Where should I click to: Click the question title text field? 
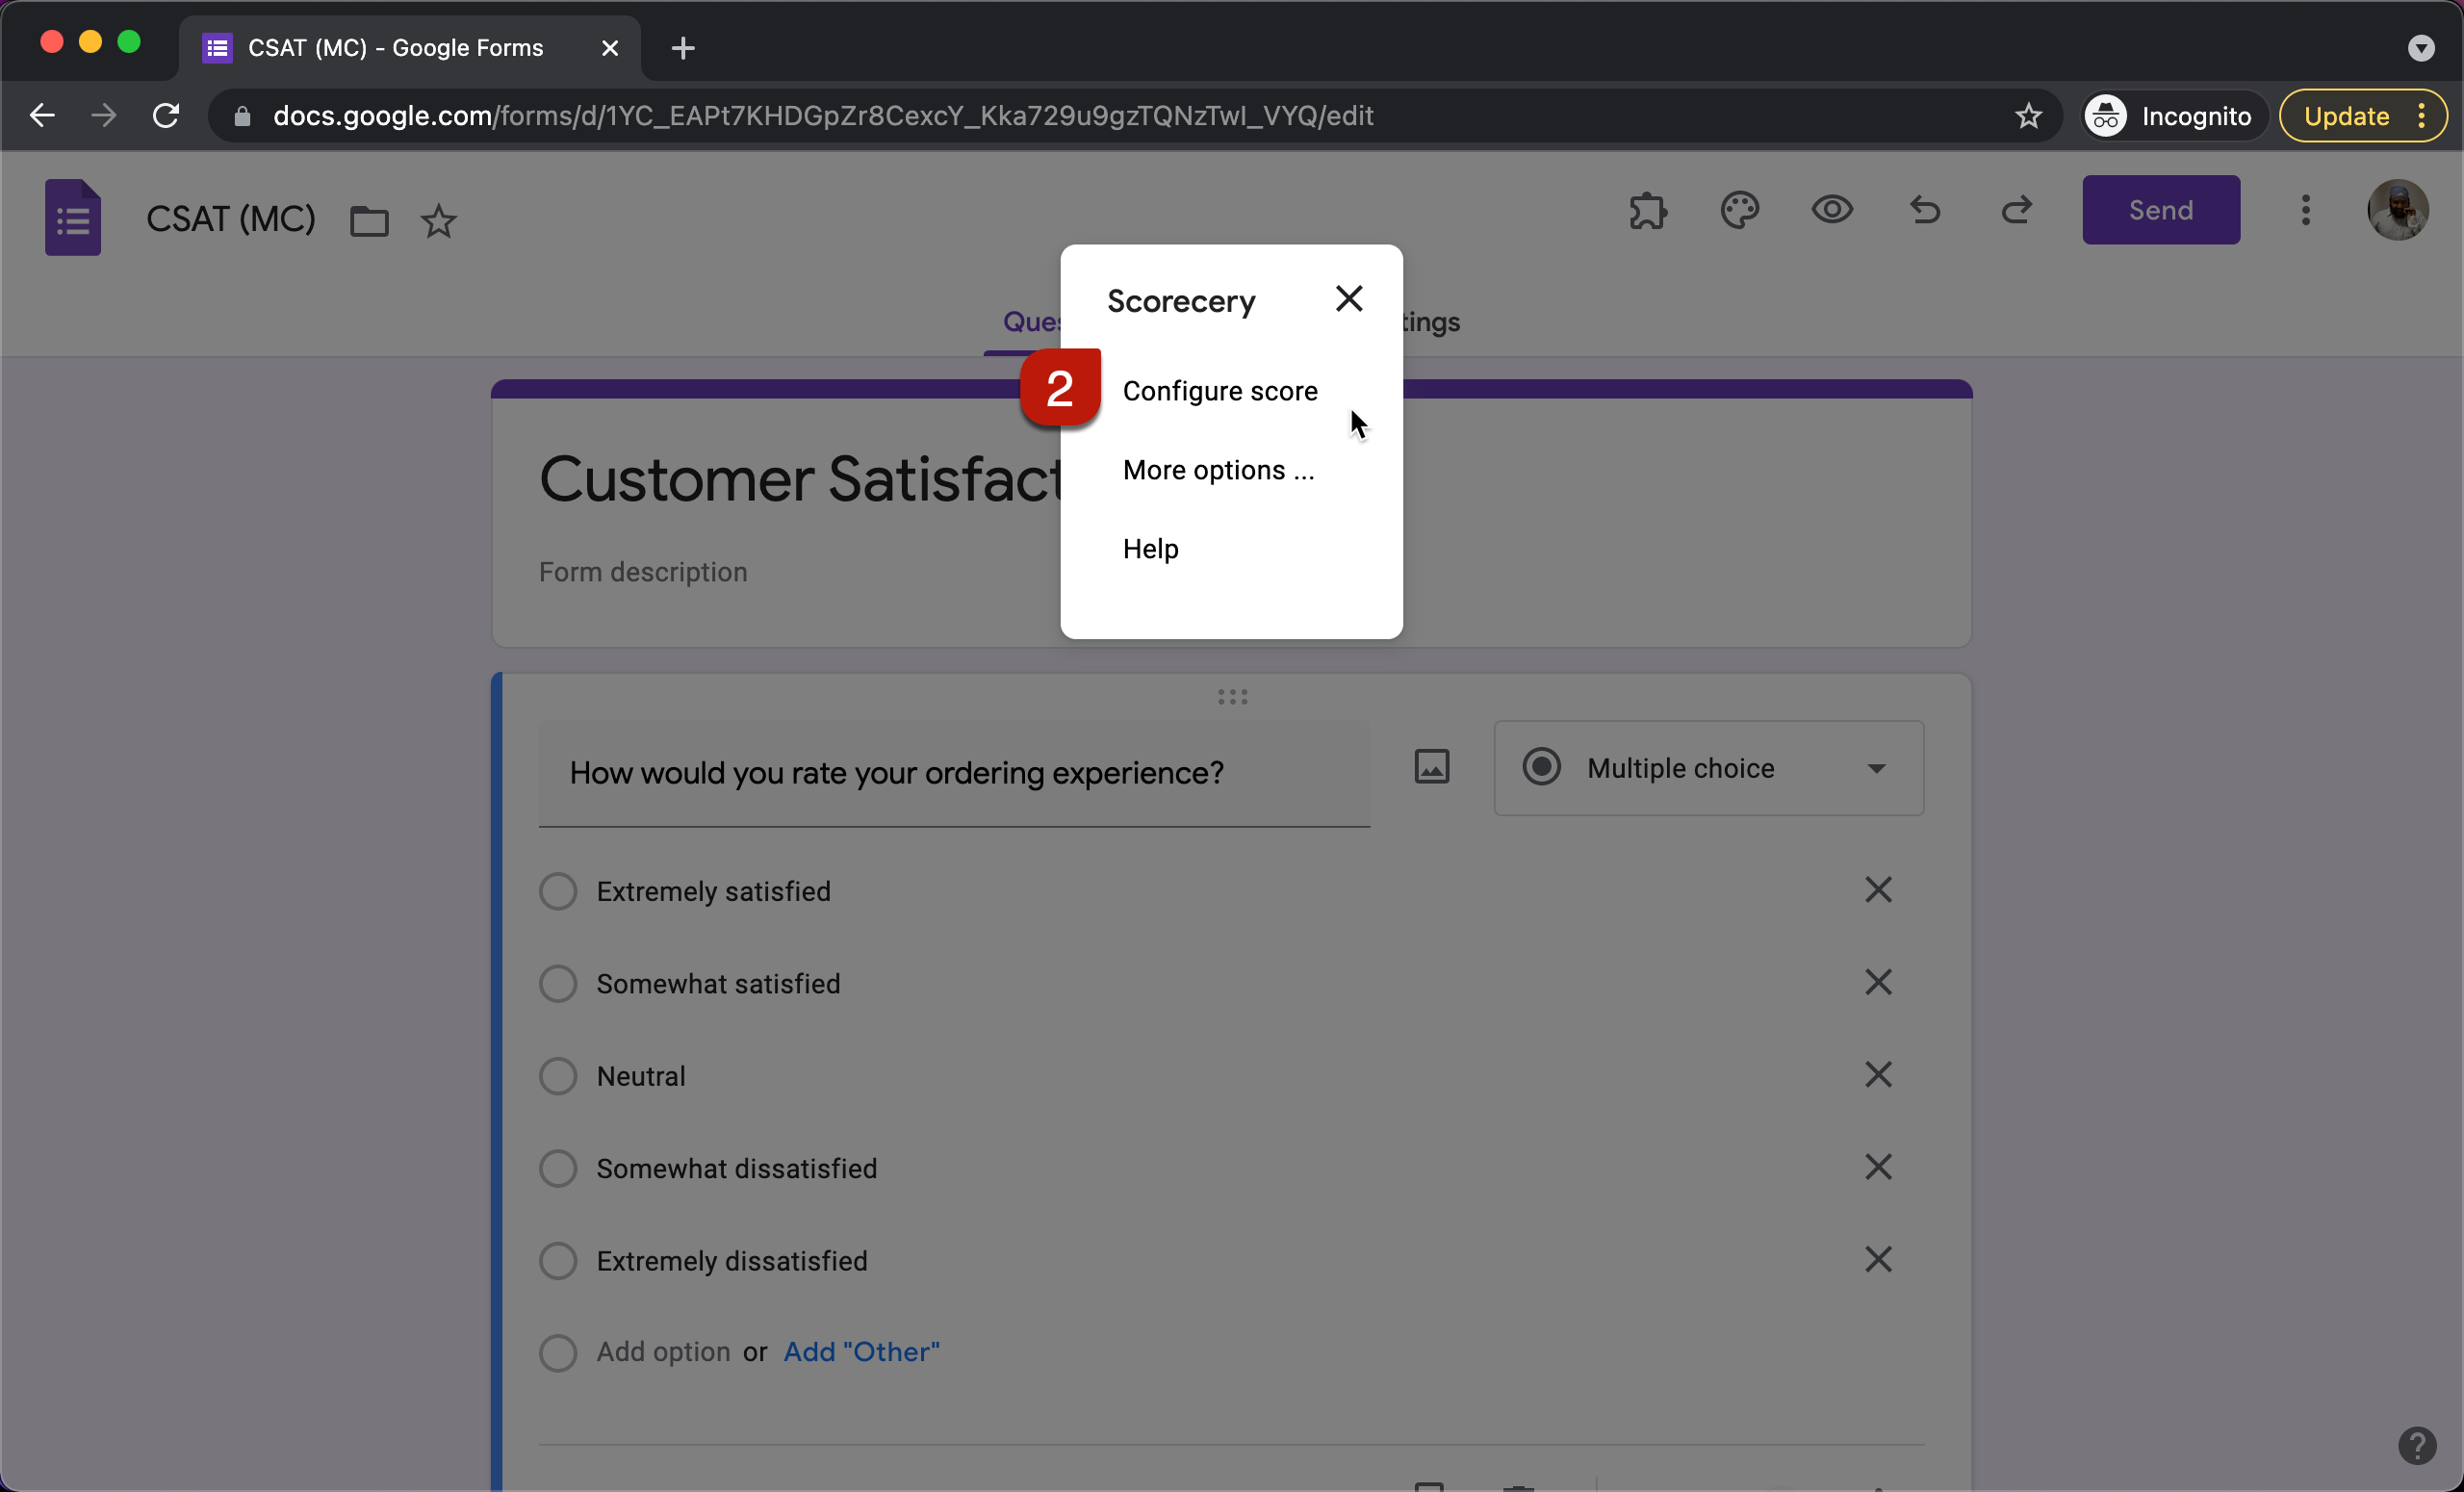(953, 773)
